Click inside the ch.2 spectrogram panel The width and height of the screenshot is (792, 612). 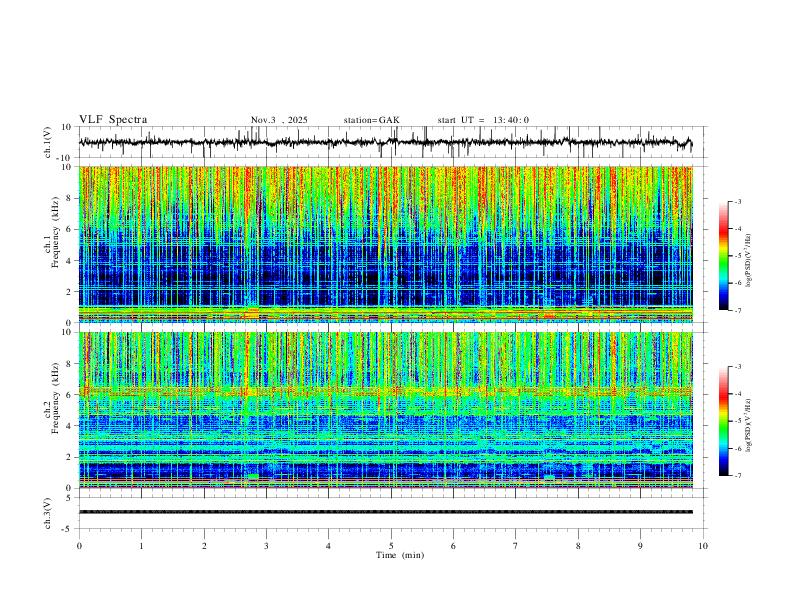(x=386, y=410)
